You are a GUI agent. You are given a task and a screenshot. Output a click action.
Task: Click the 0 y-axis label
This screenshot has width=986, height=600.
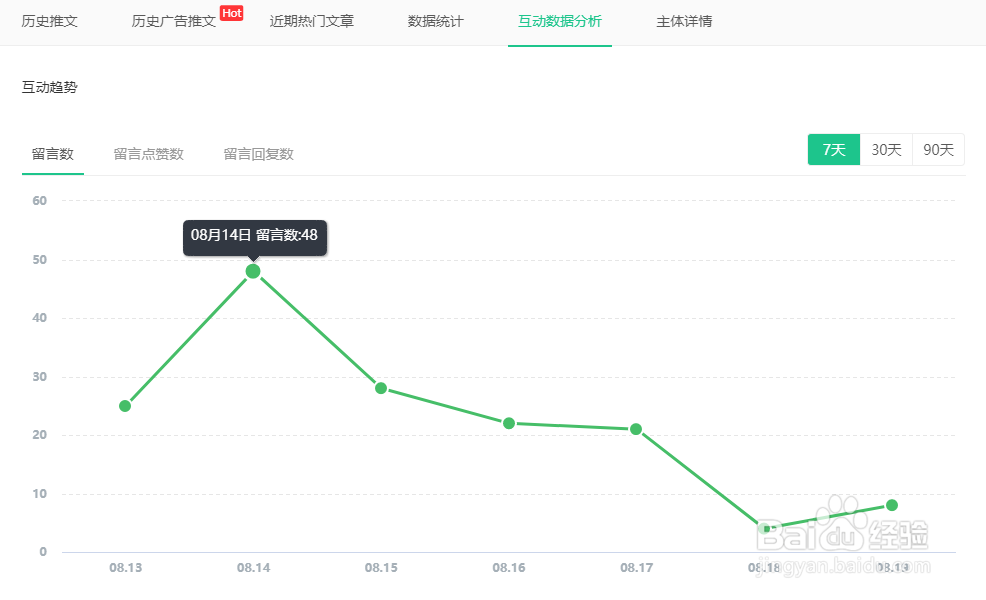click(x=43, y=552)
